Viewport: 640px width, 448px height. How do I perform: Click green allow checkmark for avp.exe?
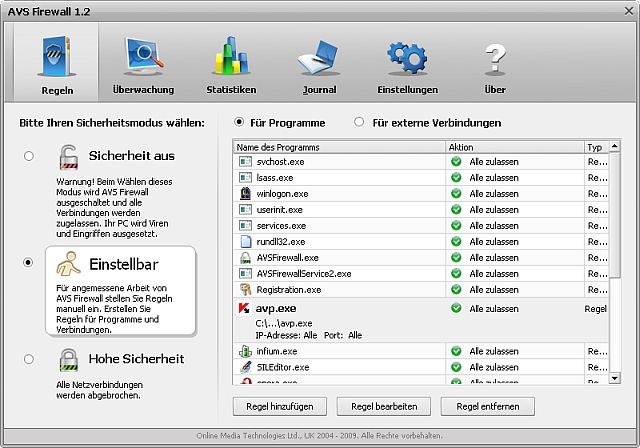click(x=456, y=308)
